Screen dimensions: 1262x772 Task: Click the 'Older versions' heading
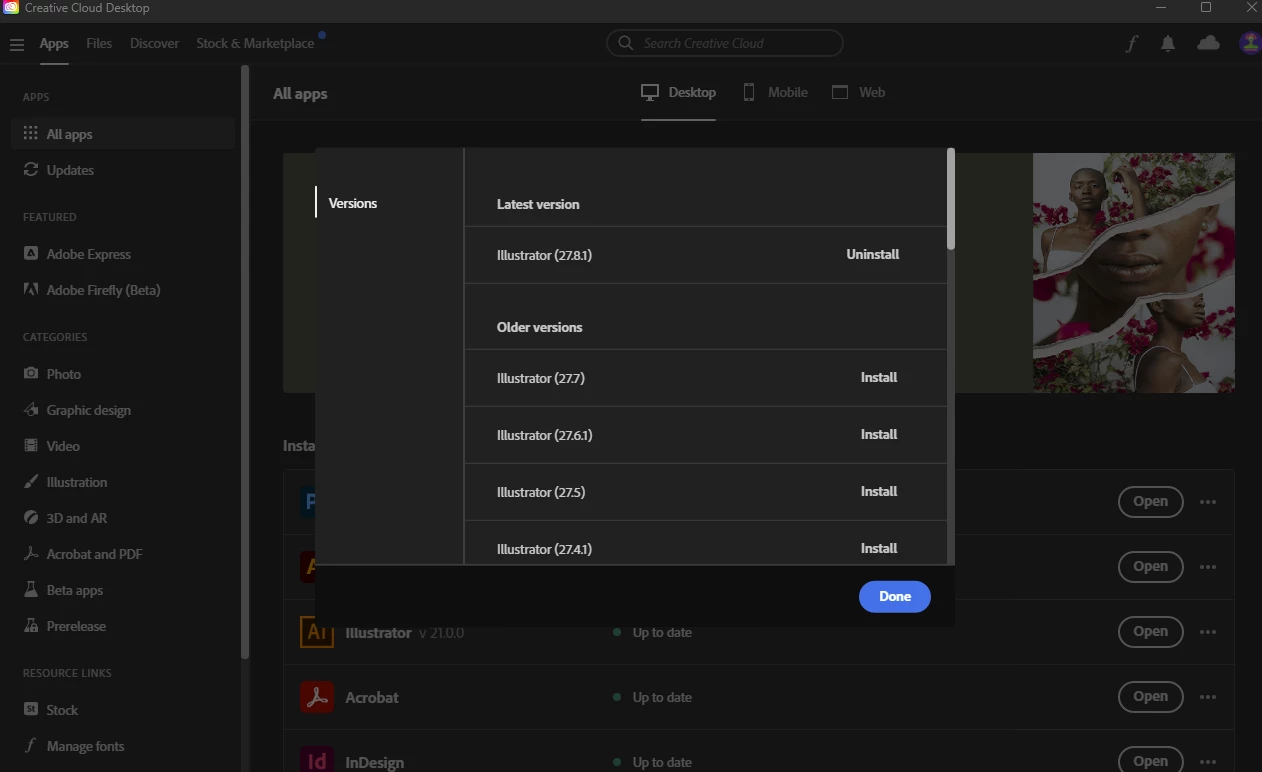coord(539,327)
